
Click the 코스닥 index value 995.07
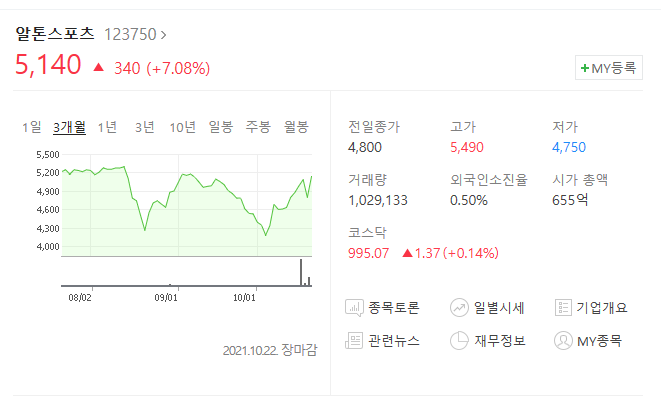(368, 253)
